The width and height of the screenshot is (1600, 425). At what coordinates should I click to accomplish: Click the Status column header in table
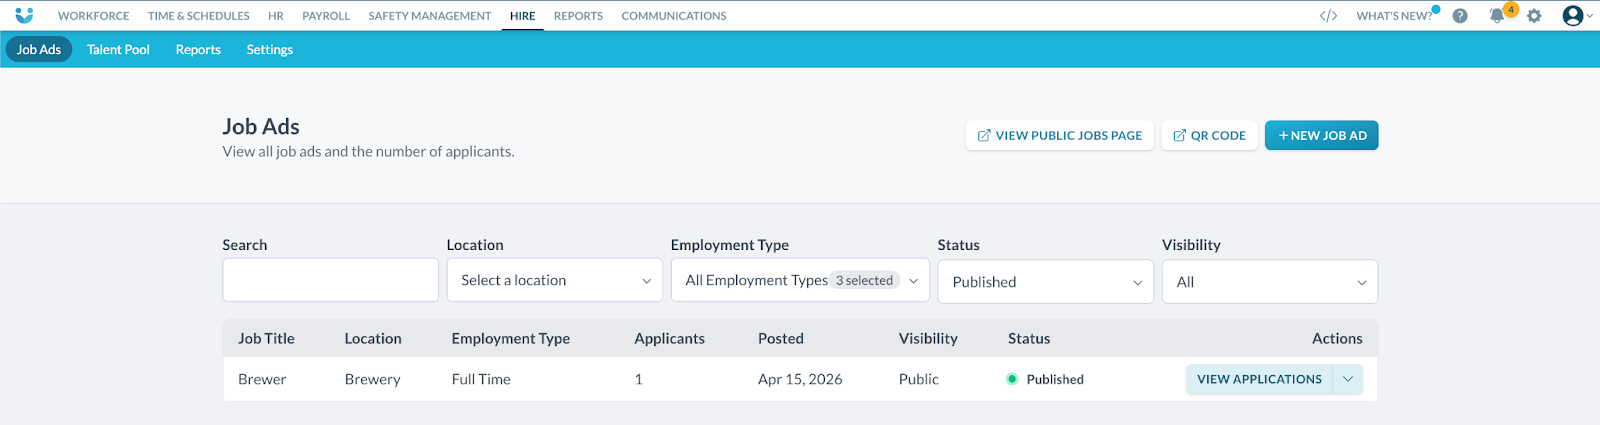[1029, 338]
